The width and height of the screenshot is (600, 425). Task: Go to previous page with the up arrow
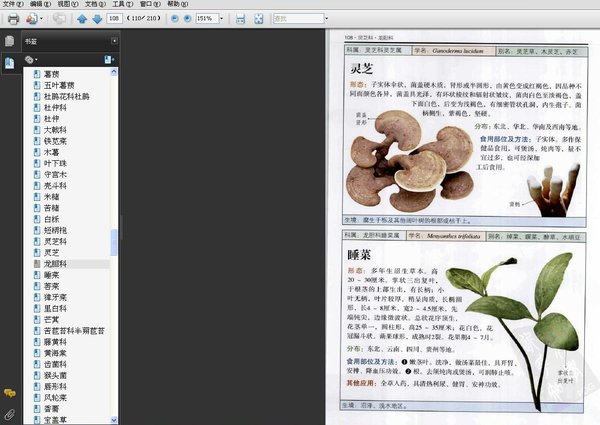82,18
